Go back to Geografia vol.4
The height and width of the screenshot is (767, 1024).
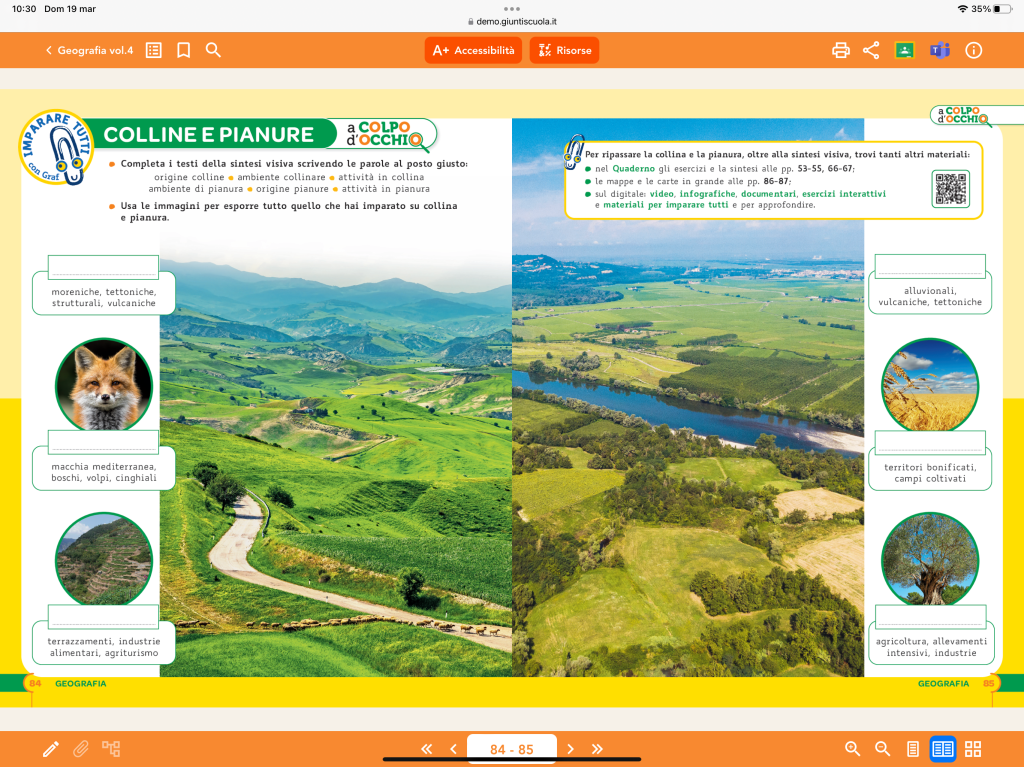coord(89,50)
